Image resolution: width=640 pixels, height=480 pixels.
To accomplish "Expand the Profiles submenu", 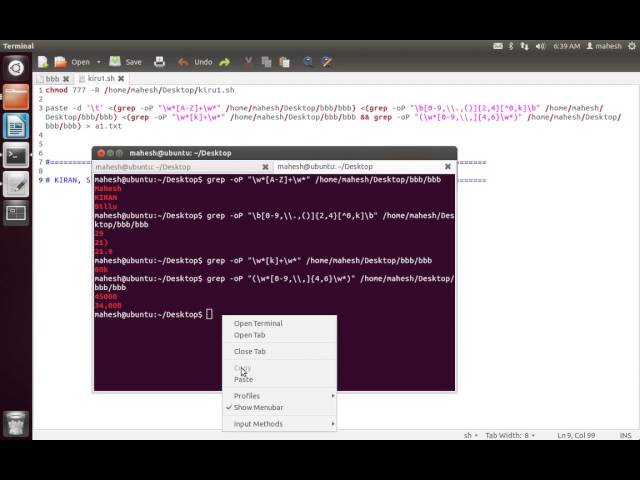I will coord(279,396).
